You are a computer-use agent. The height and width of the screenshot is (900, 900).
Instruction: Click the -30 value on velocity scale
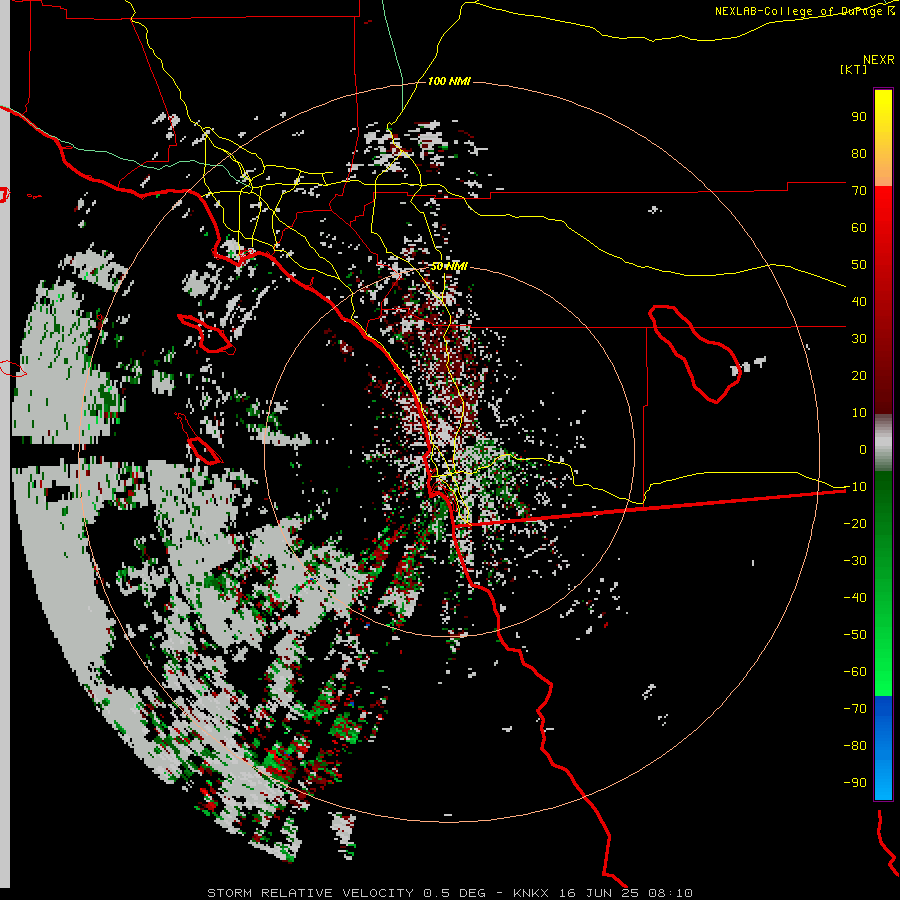[855, 561]
